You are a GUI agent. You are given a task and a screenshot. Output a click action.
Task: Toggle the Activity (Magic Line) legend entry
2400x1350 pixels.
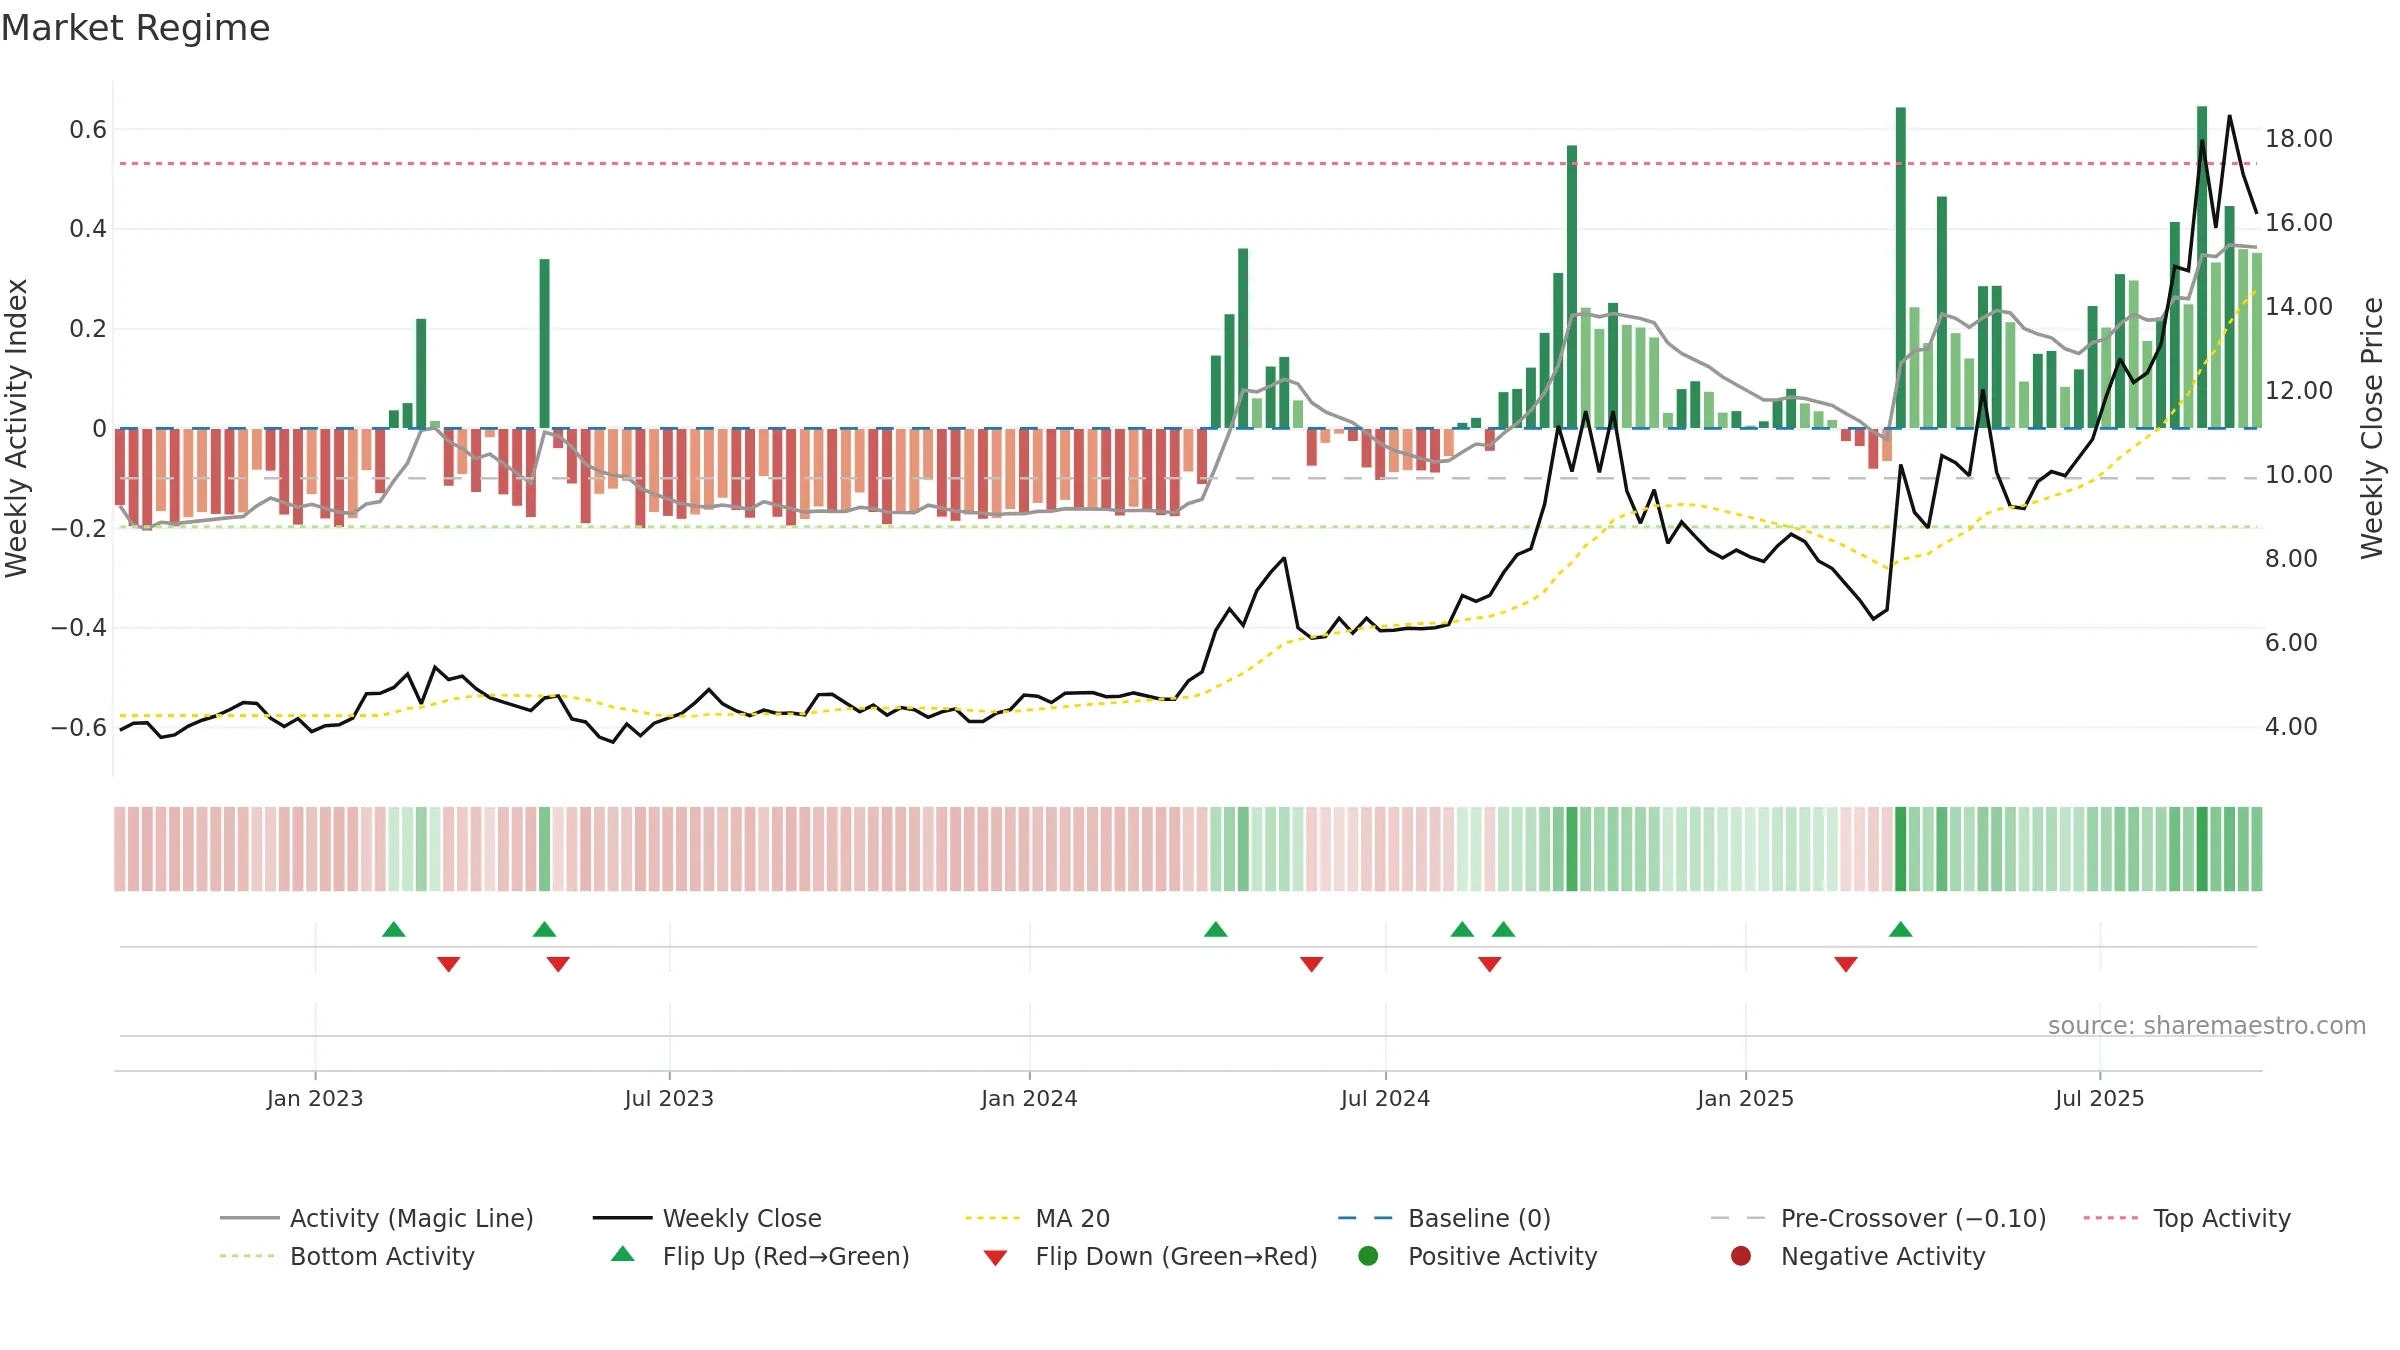pyautogui.click(x=377, y=1218)
